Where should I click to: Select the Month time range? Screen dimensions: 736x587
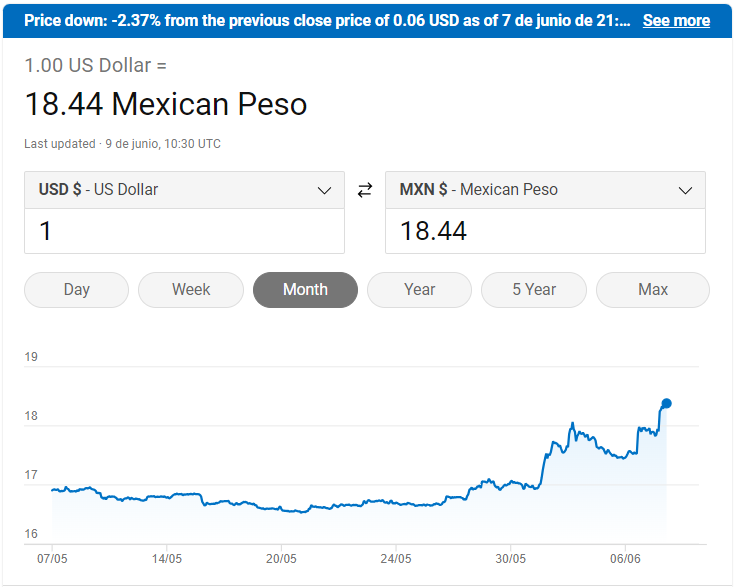pos(305,290)
